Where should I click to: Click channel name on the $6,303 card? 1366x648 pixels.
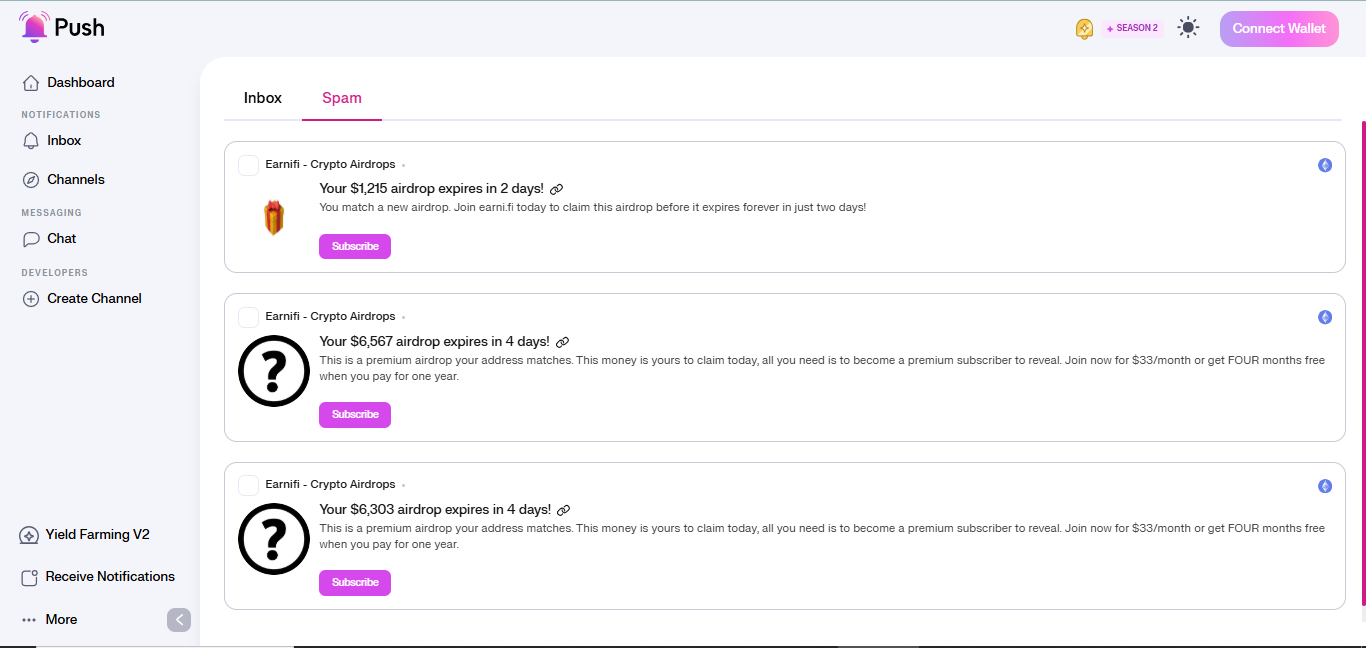(330, 484)
